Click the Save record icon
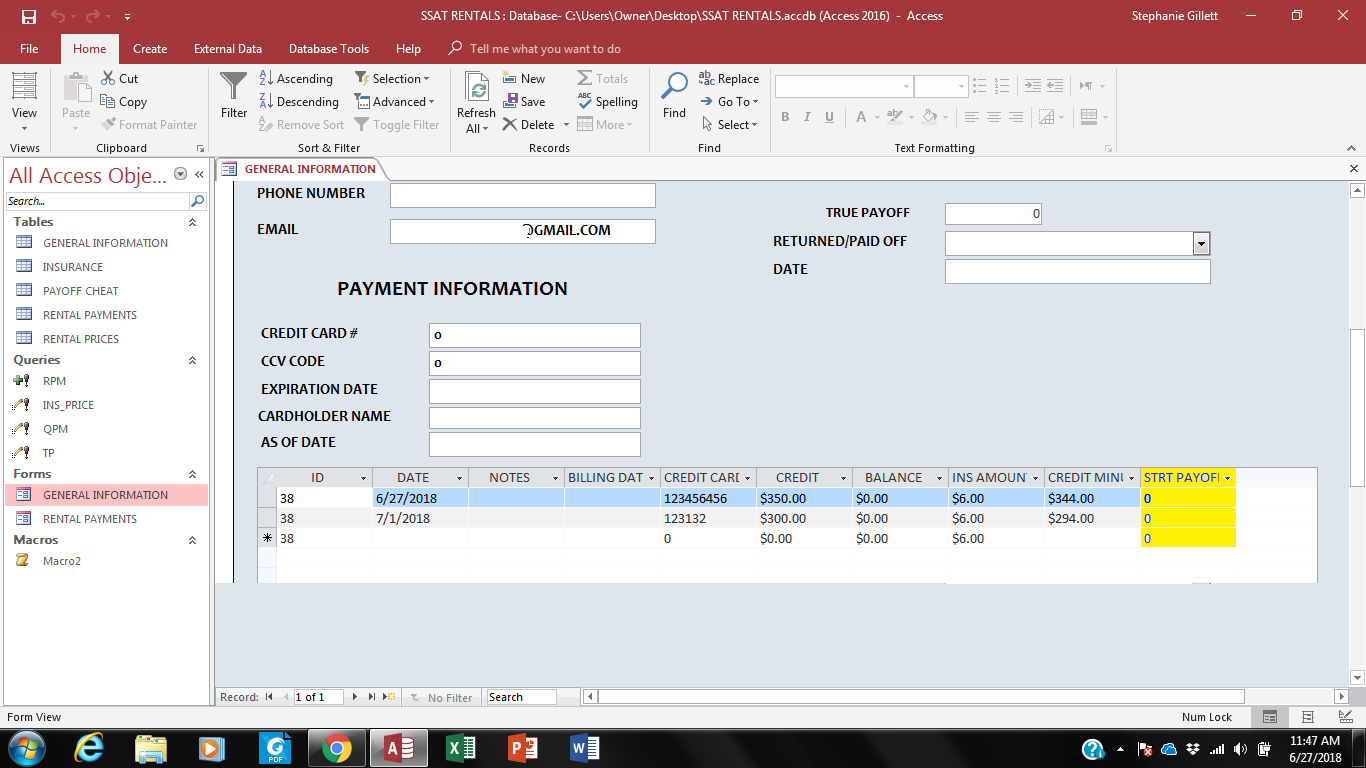The width and height of the screenshot is (1366, 768). tap(510, 102)
